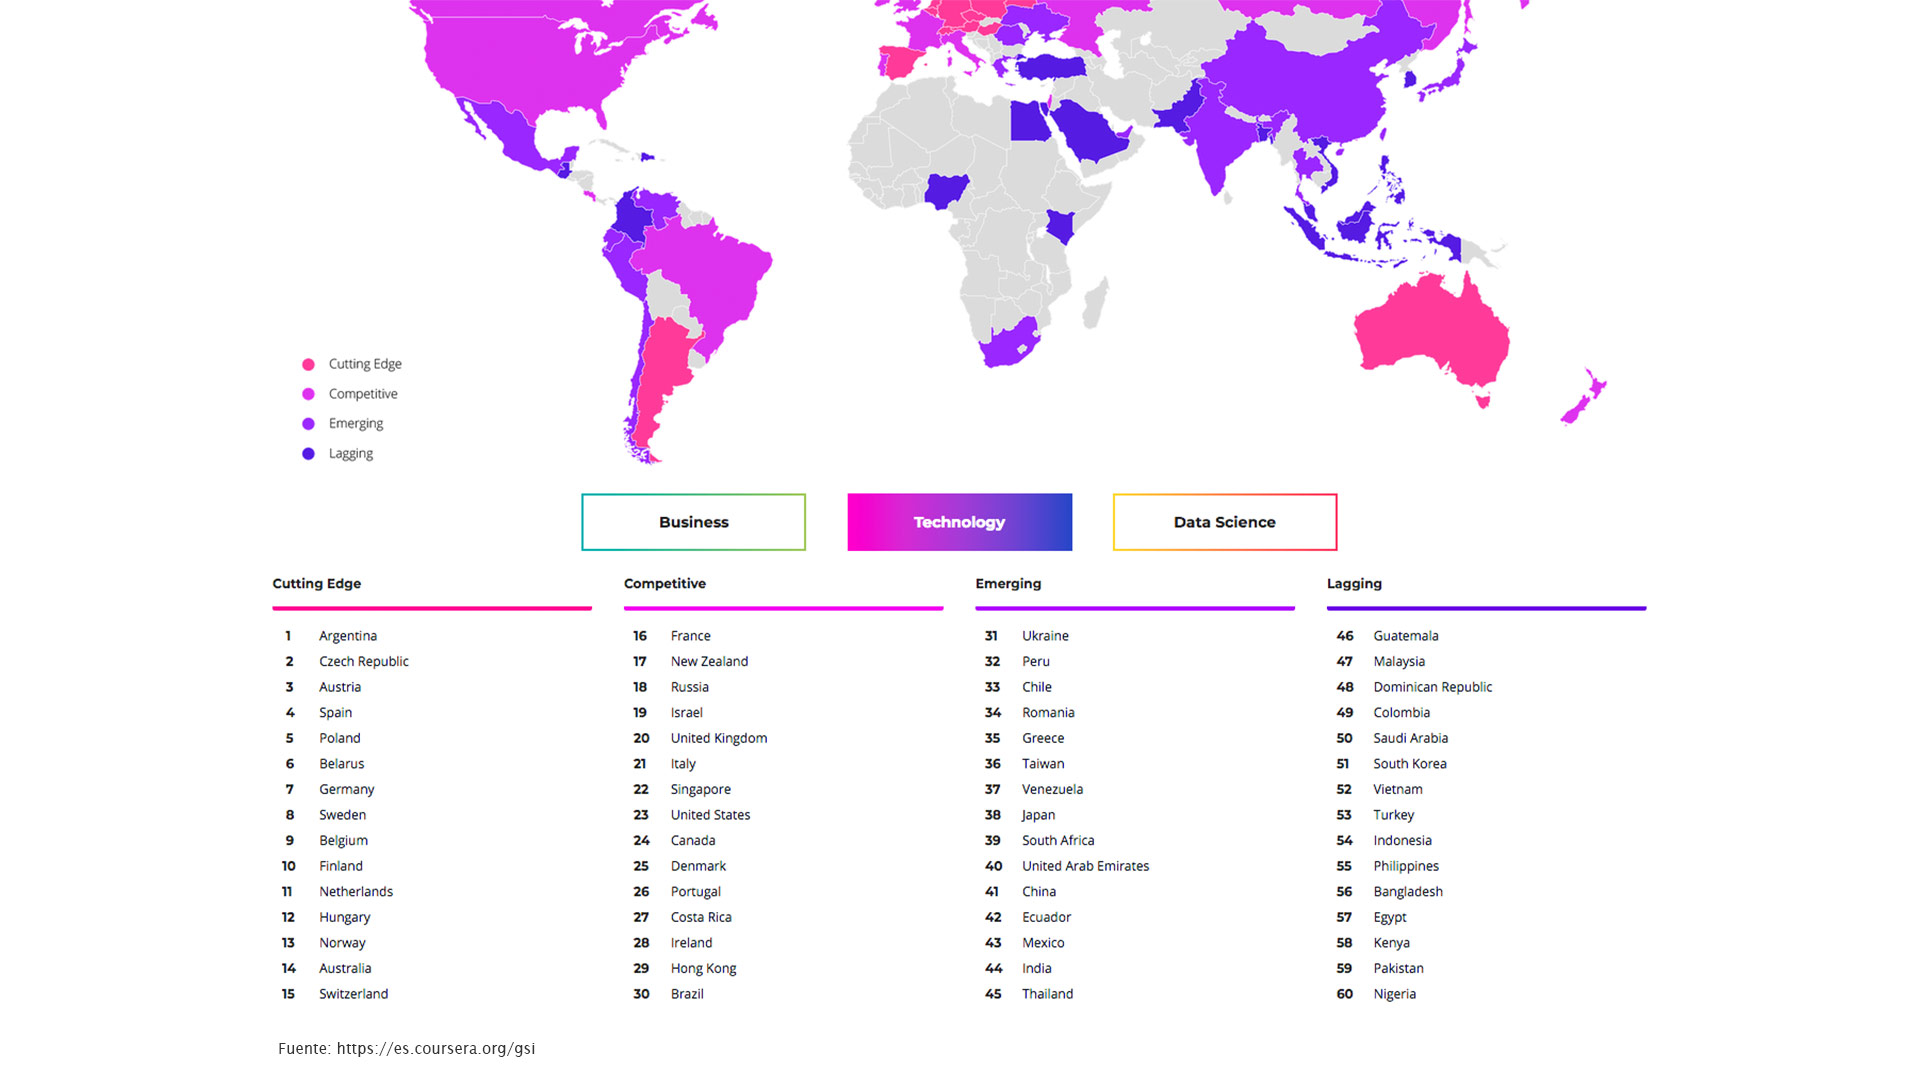Viewport: 1920px width, 1080px height.
Task: Open the coursera.org/gsi source link
Action: click(x=434, y=1048)
